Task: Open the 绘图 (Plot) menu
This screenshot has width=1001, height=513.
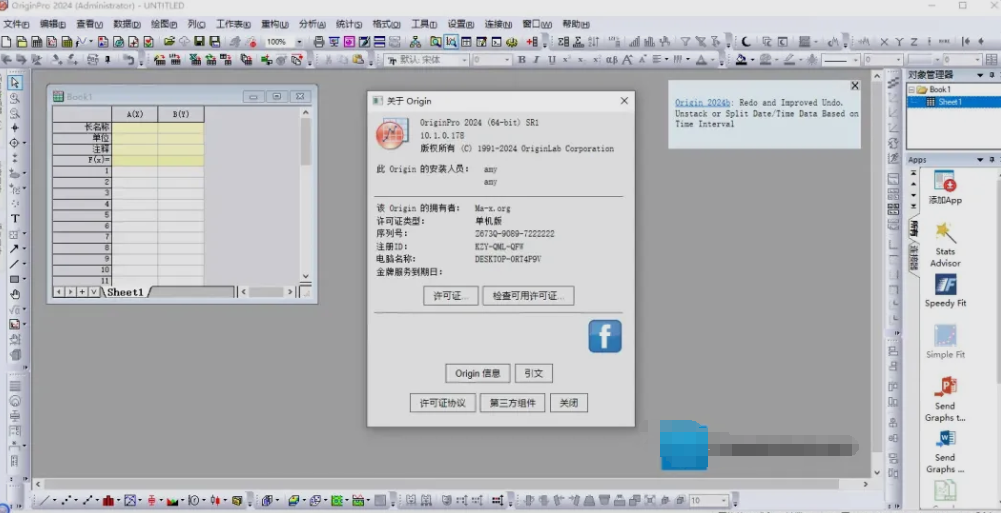Action: pyautogui.click(x=164, y=24)
